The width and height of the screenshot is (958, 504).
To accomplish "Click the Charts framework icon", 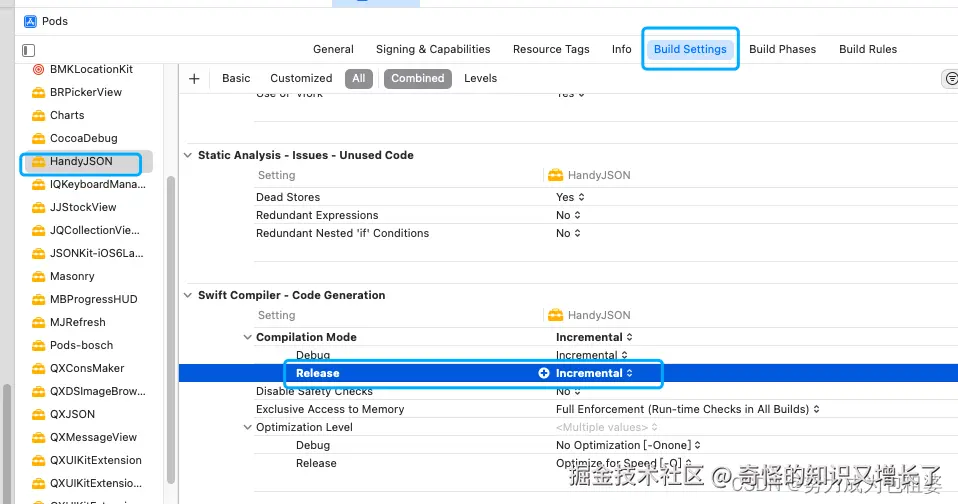I will (x=38, y=115).
